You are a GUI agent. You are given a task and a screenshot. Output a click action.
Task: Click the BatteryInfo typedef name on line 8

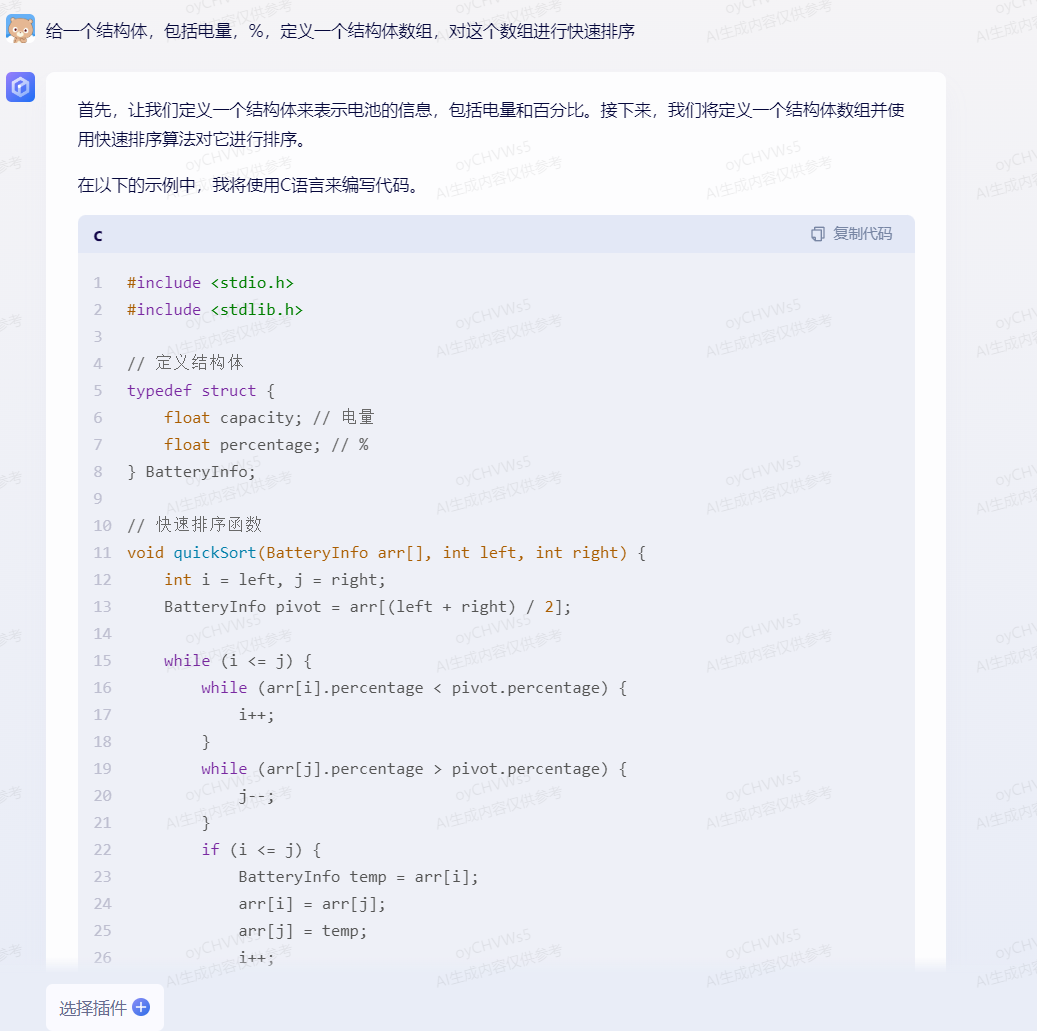pos(197,470)
